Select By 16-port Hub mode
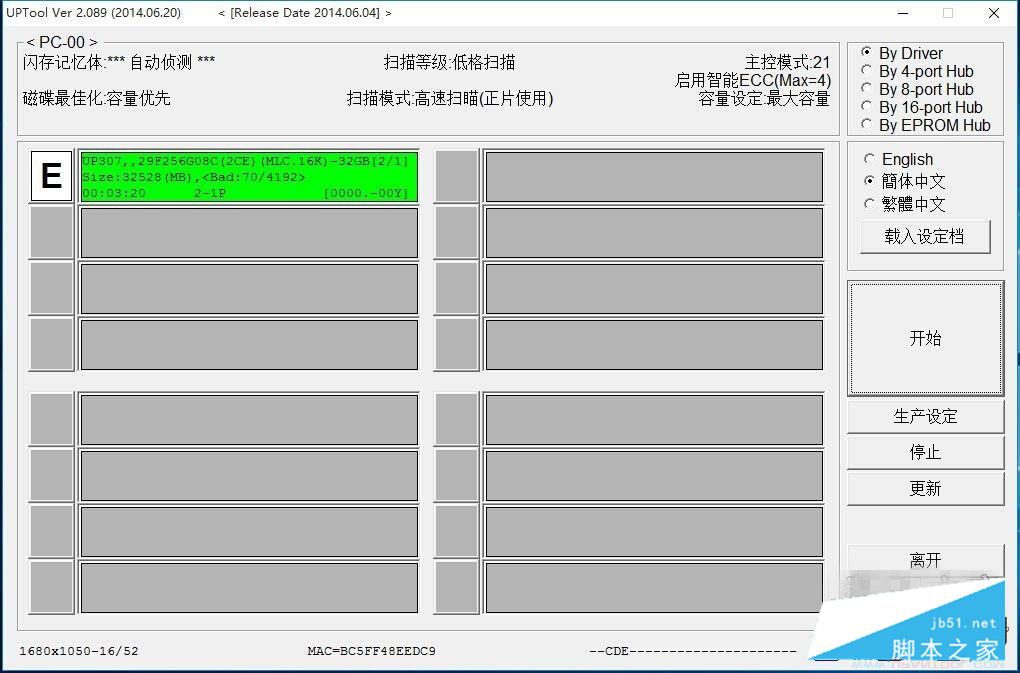The height and width of the screenshot is (673, 1020). tap(866, 107)
